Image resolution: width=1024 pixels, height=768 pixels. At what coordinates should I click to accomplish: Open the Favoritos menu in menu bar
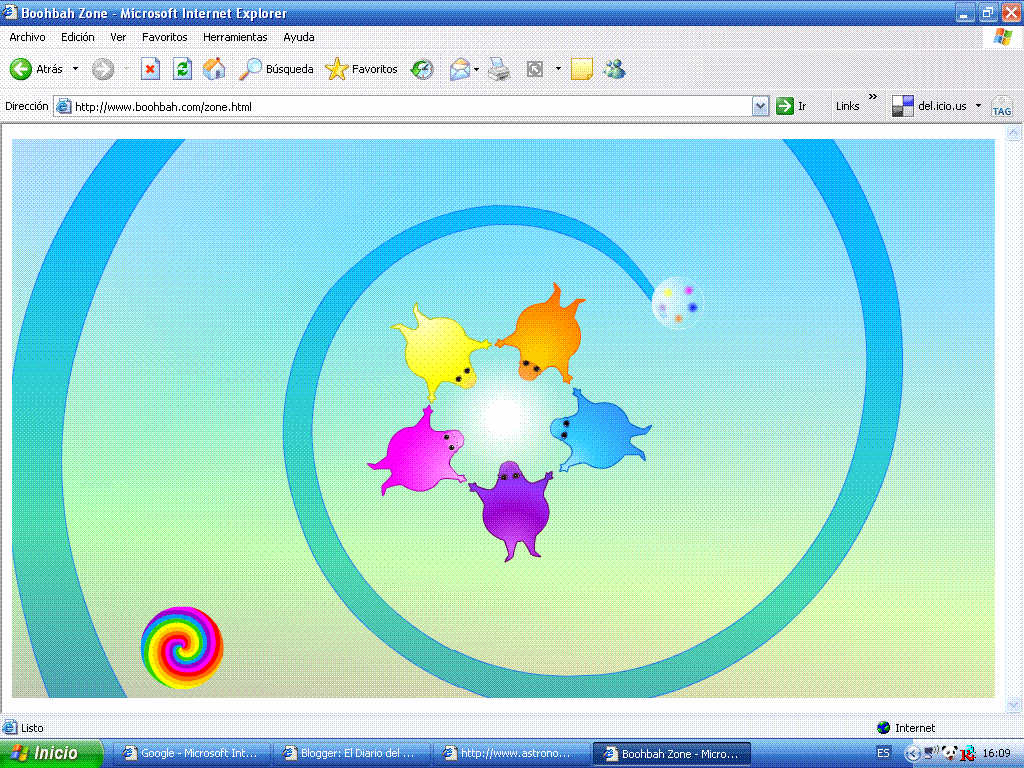(x=165, y=37)
